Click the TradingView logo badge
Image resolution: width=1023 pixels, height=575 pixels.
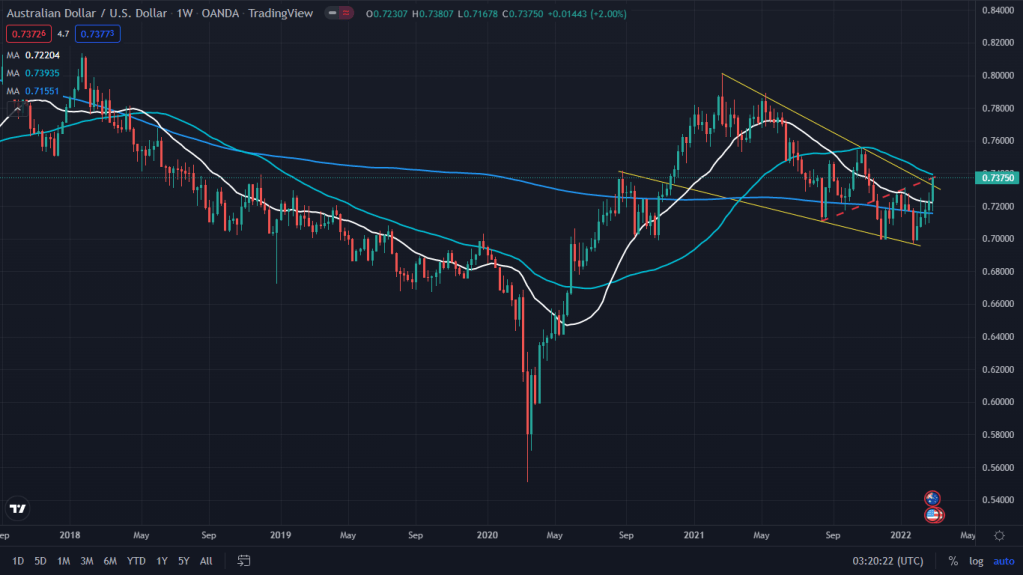(x=17, y=509)
